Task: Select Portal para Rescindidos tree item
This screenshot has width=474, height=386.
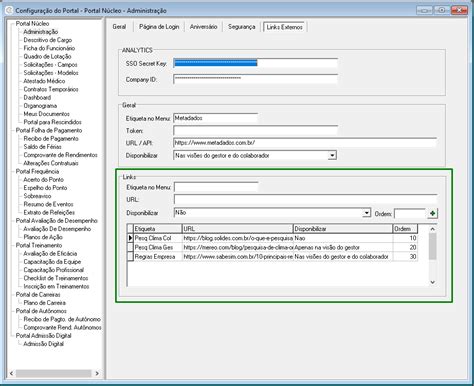Action: point(52,122)
